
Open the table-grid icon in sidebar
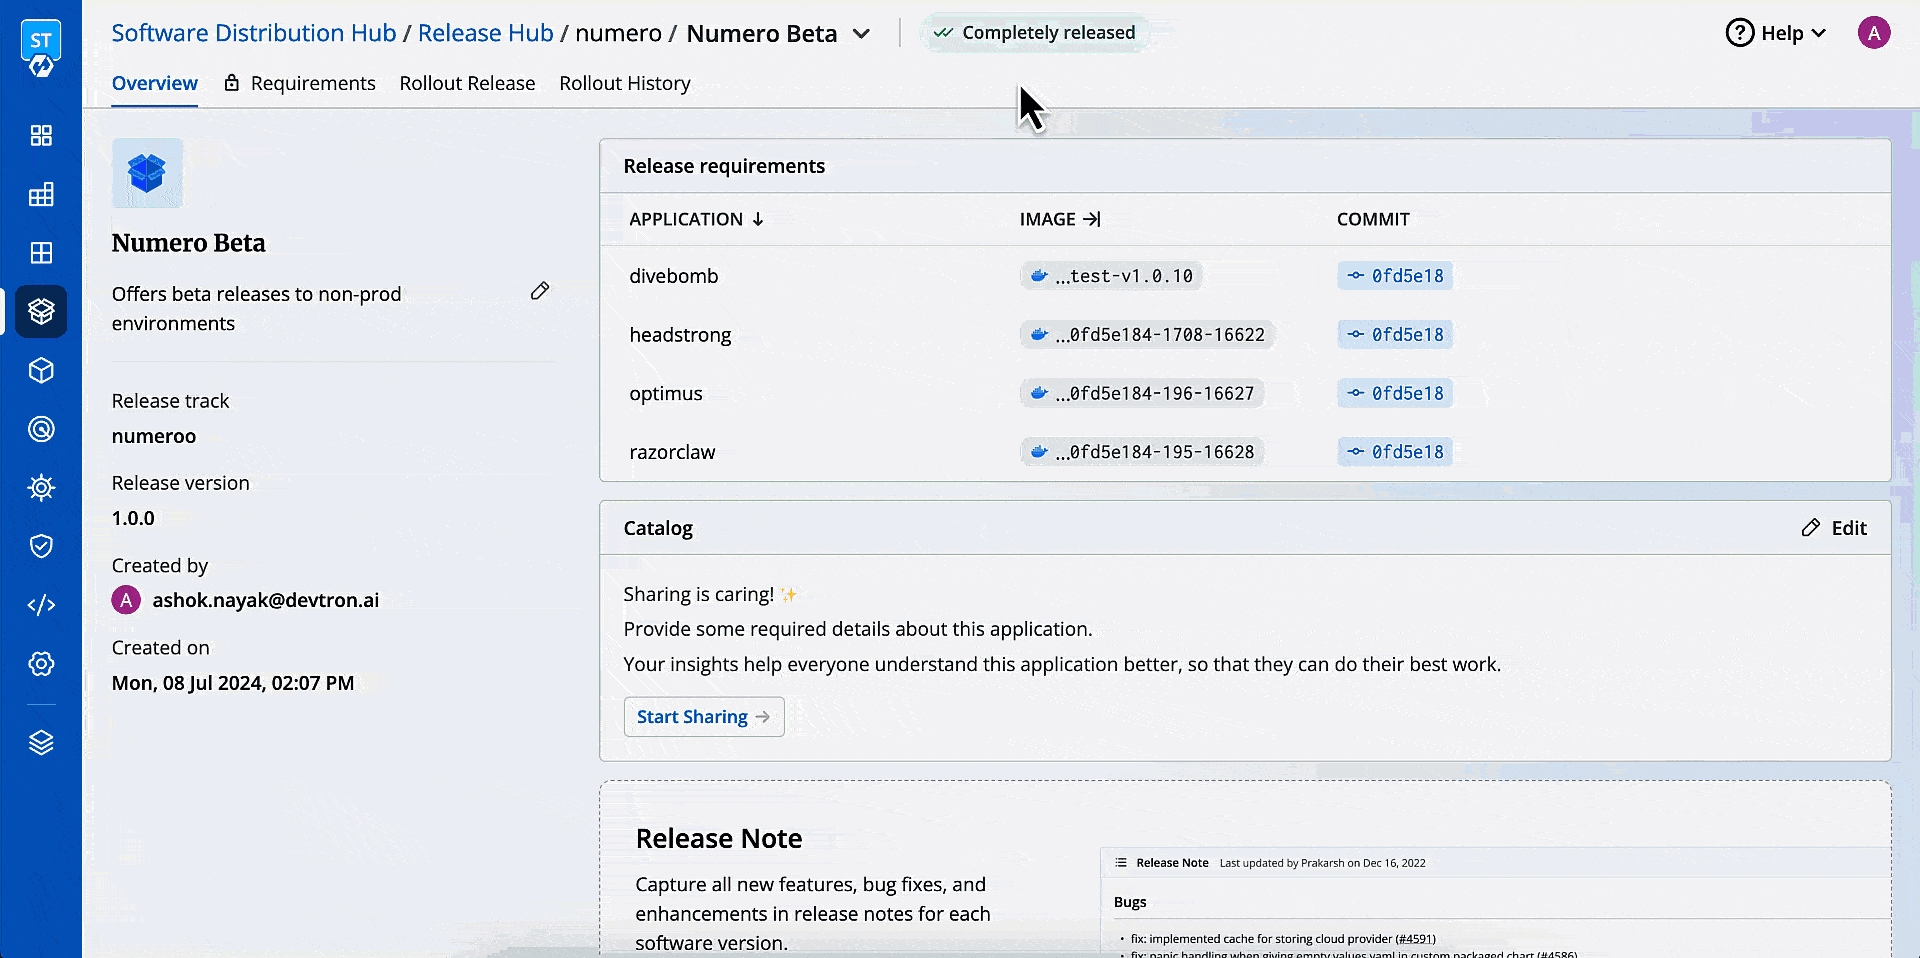tap(41, 195)
